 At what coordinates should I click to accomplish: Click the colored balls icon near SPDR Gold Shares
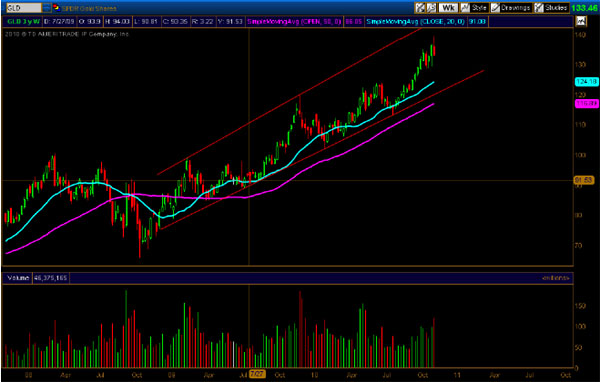(56, 8)
